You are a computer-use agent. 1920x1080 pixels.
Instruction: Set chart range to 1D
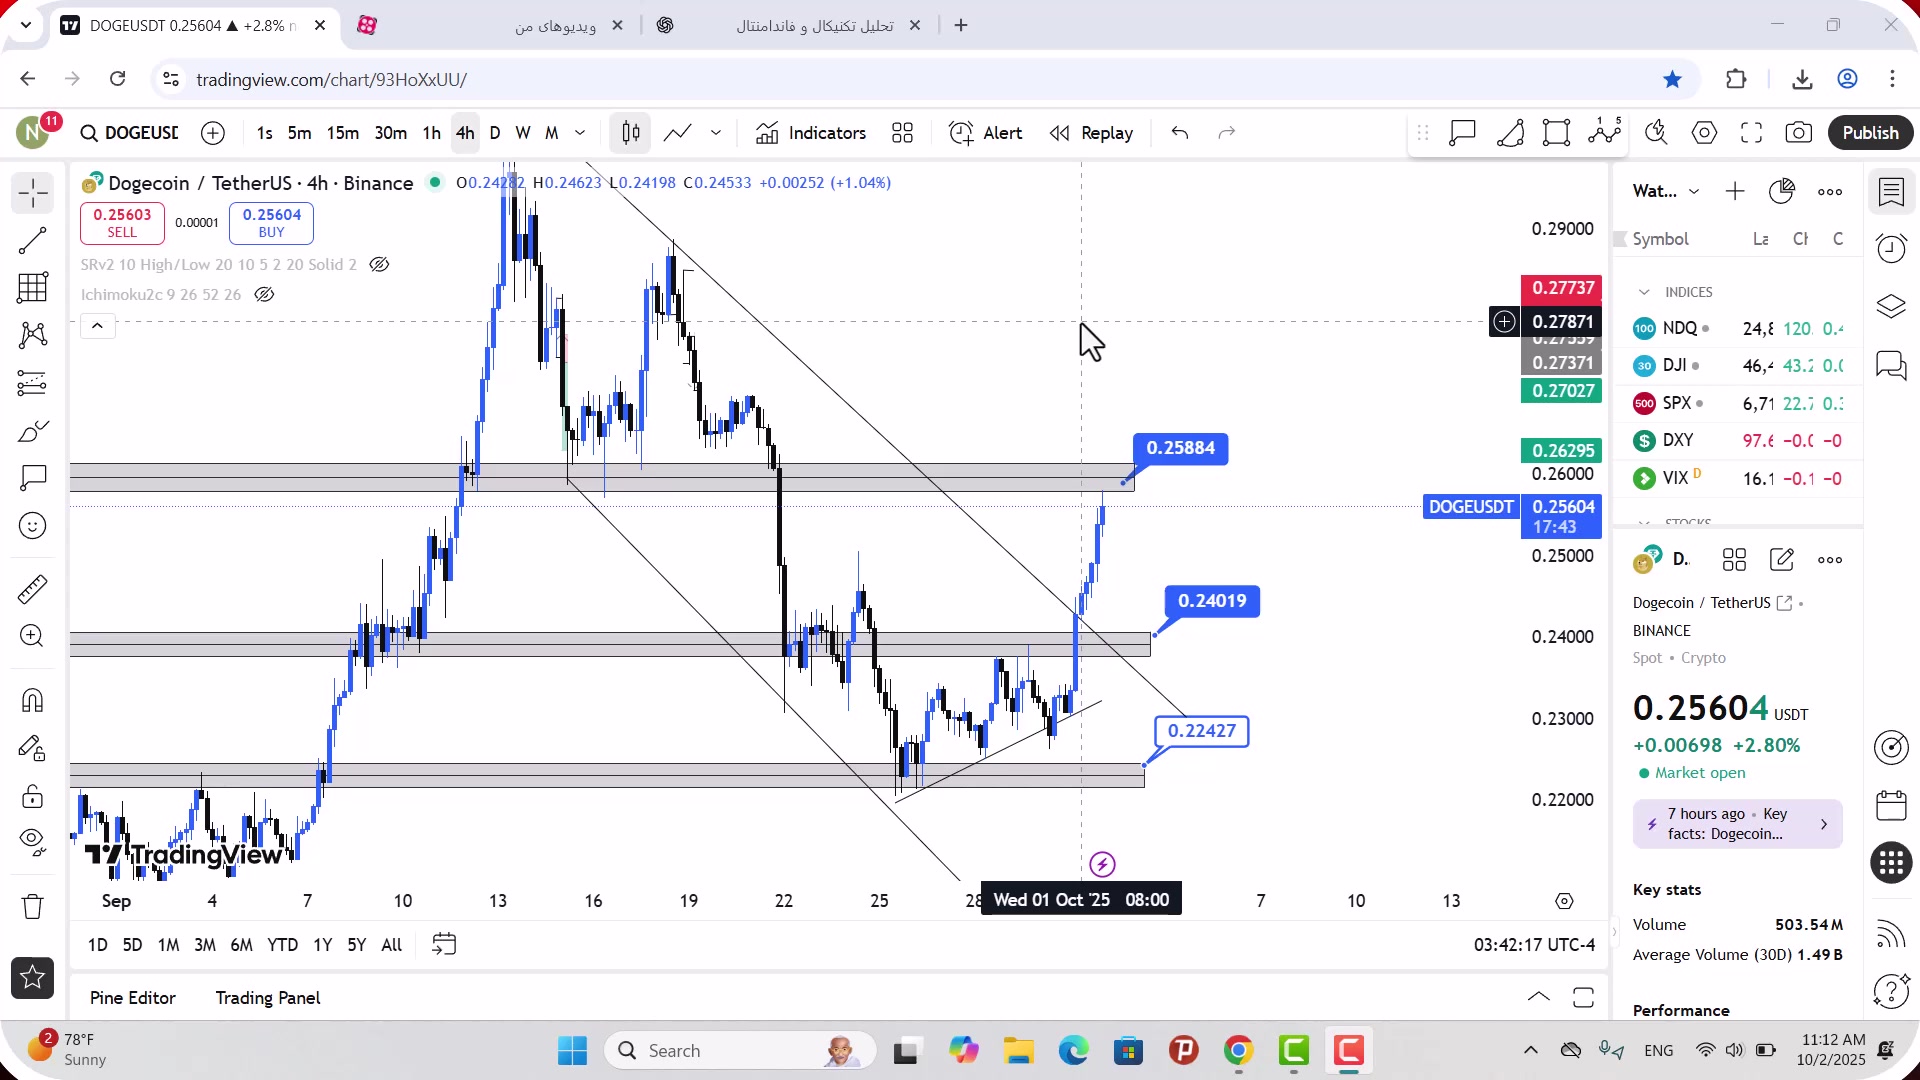(x=97, y=945)
